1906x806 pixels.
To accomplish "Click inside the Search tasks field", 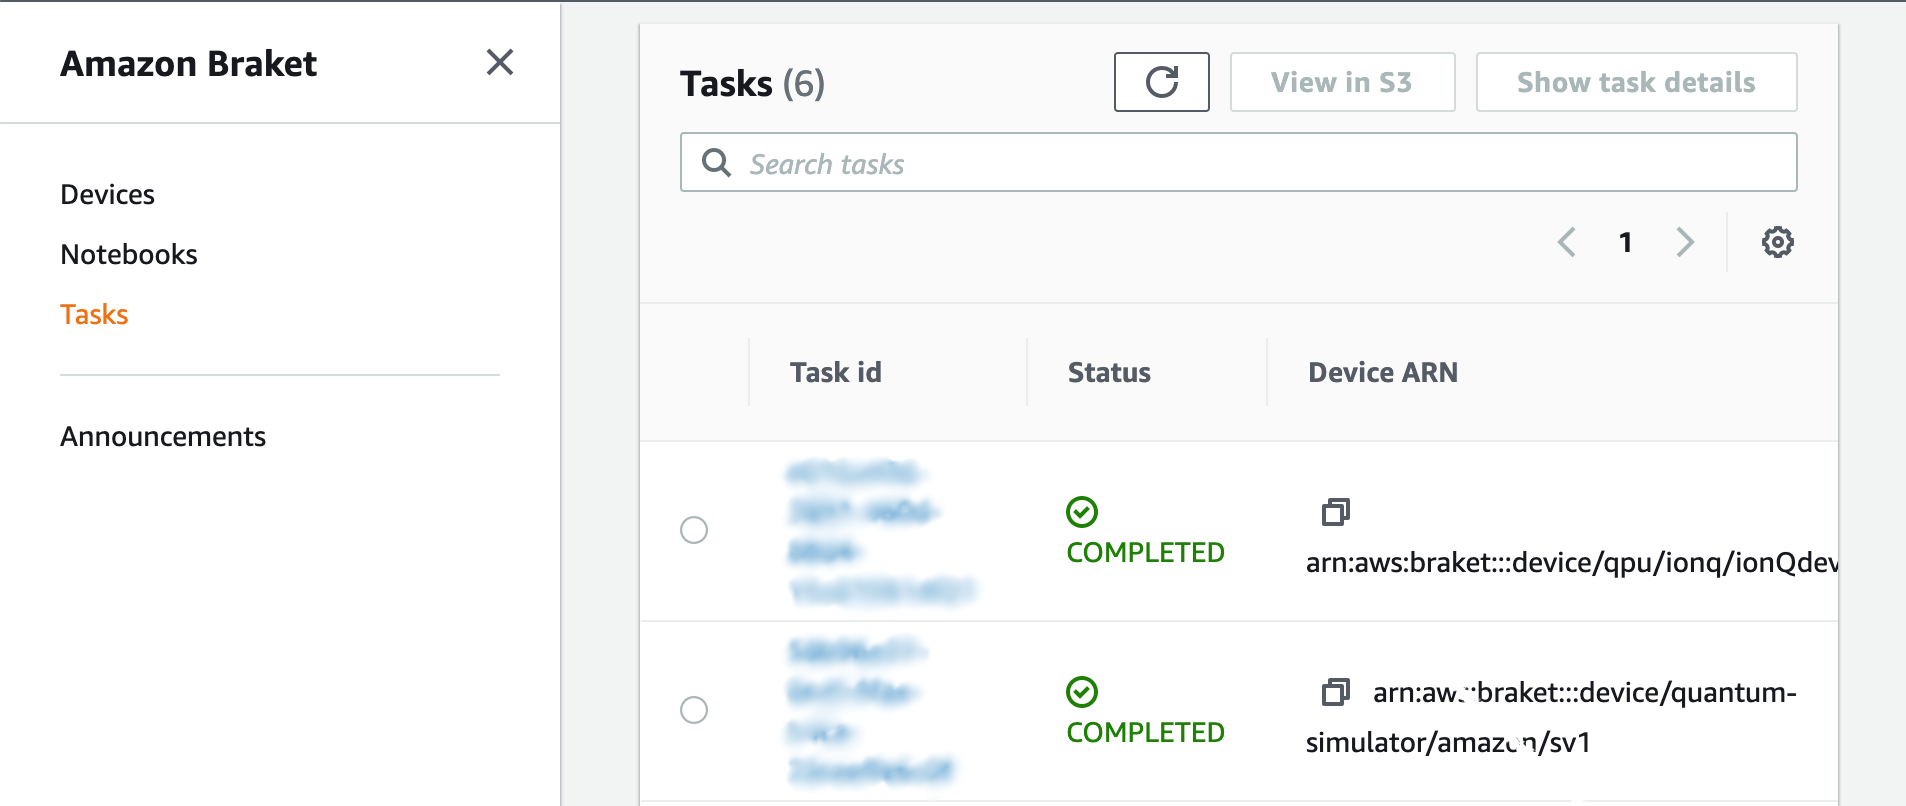I will pyautogui.click(x=1000, y=162).
